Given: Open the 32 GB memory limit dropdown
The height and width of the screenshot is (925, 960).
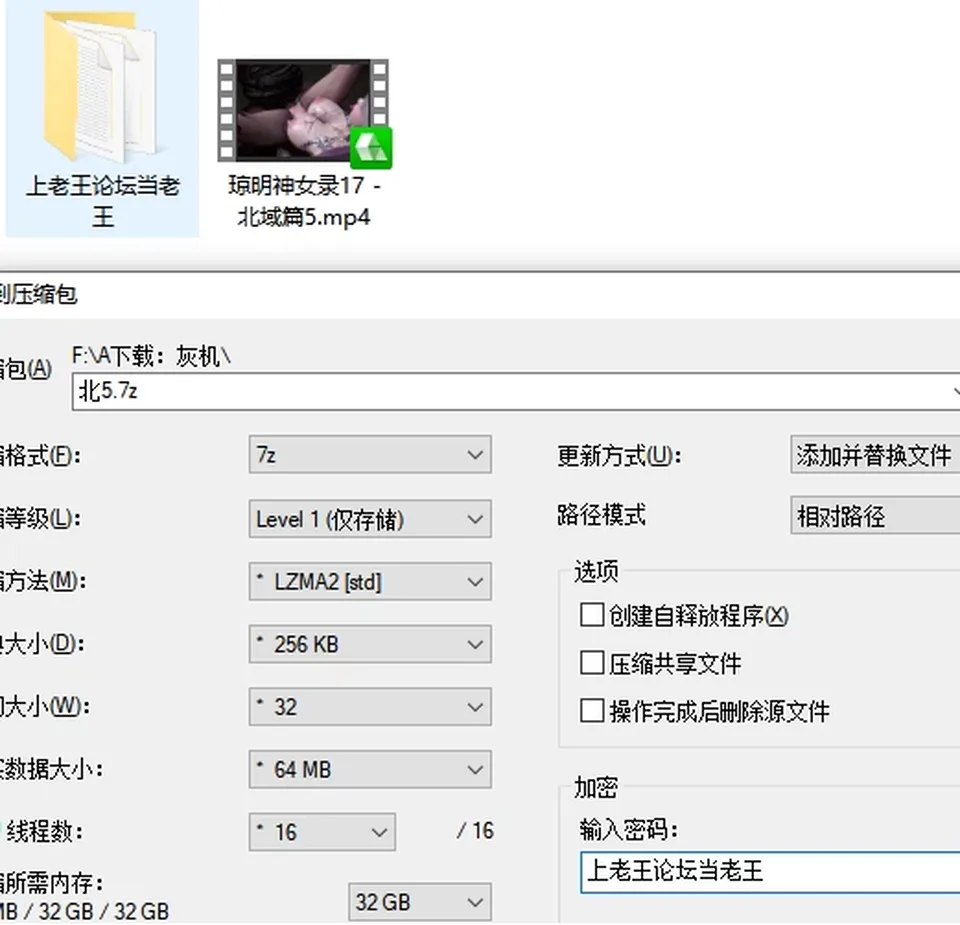Looking at the screenshot, I should 419,902.
